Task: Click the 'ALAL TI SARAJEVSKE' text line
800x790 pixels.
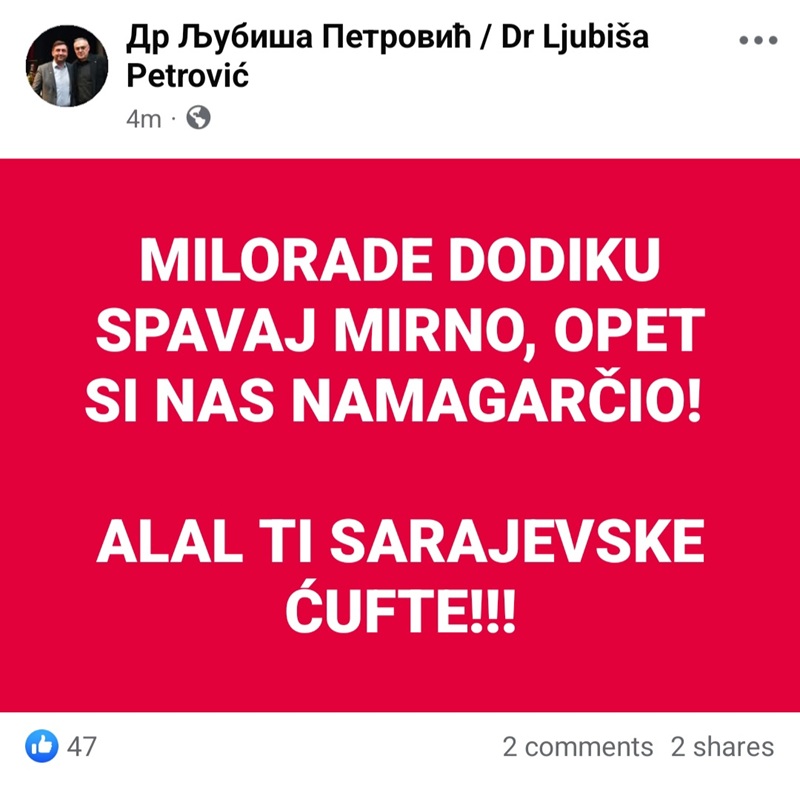Action: pyautogui.click(x=401, y=541)
